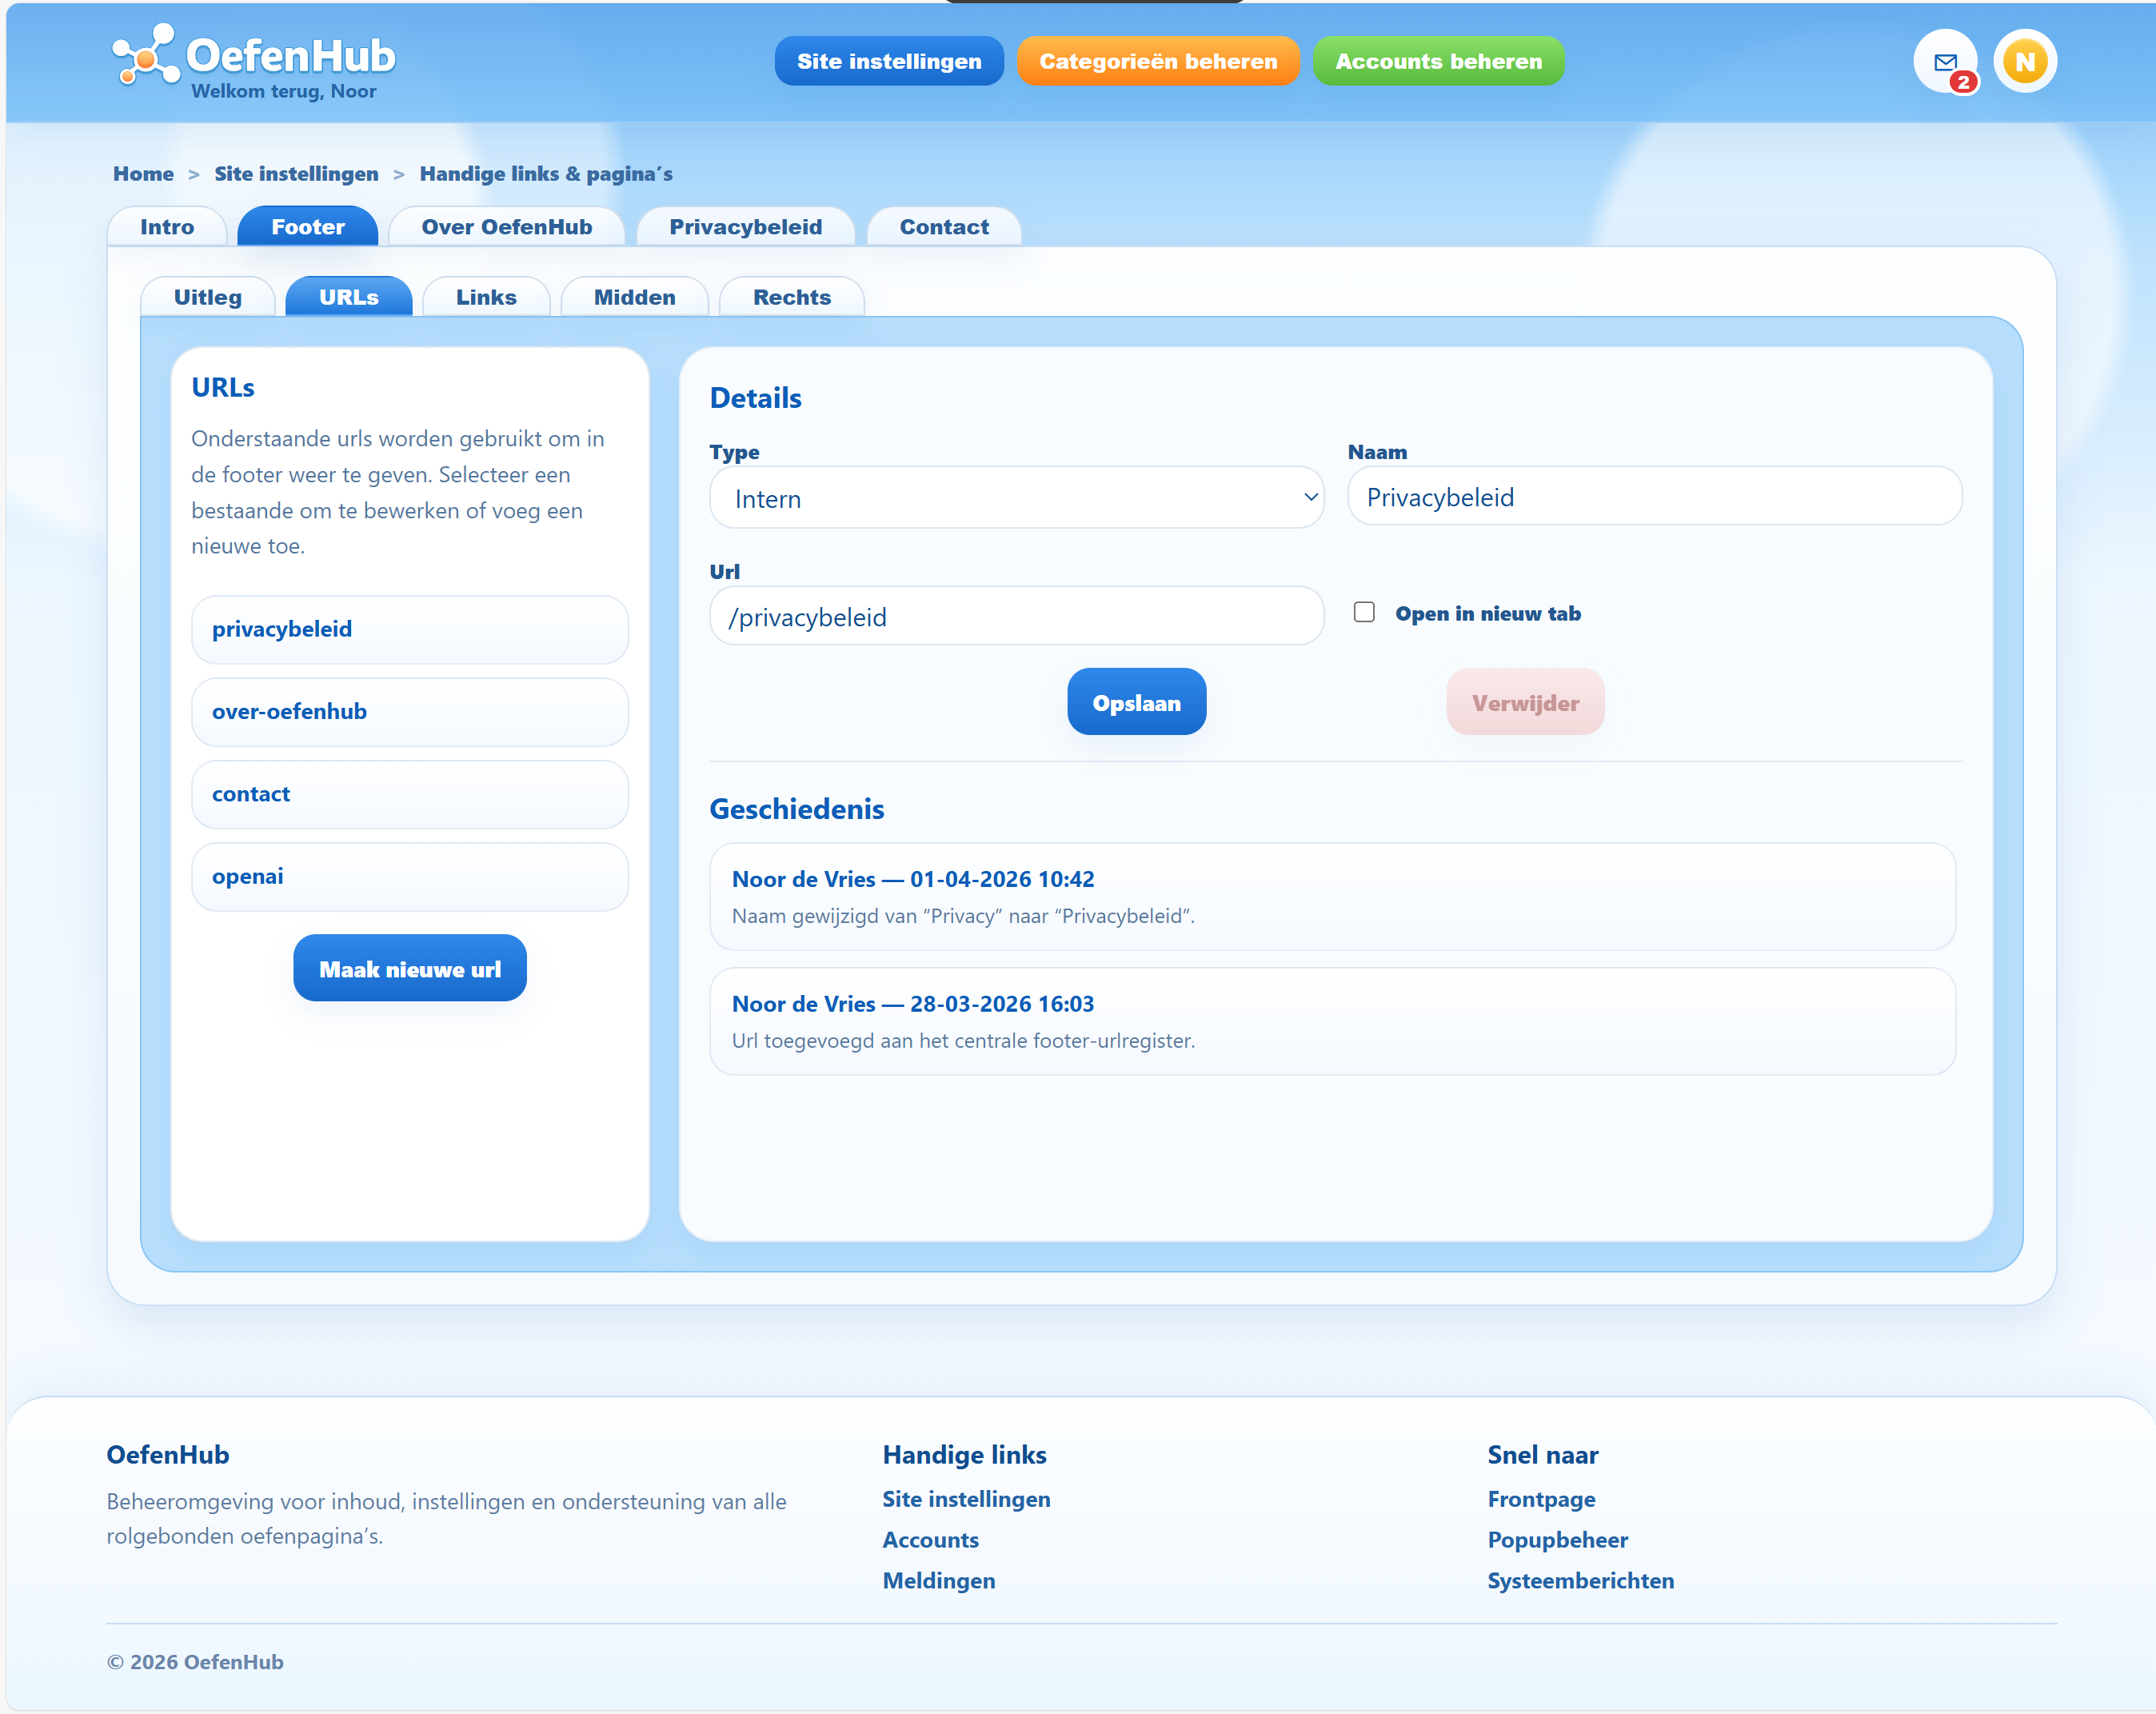
Task: Open the N user avatar menu
Action: [2025, 61]
